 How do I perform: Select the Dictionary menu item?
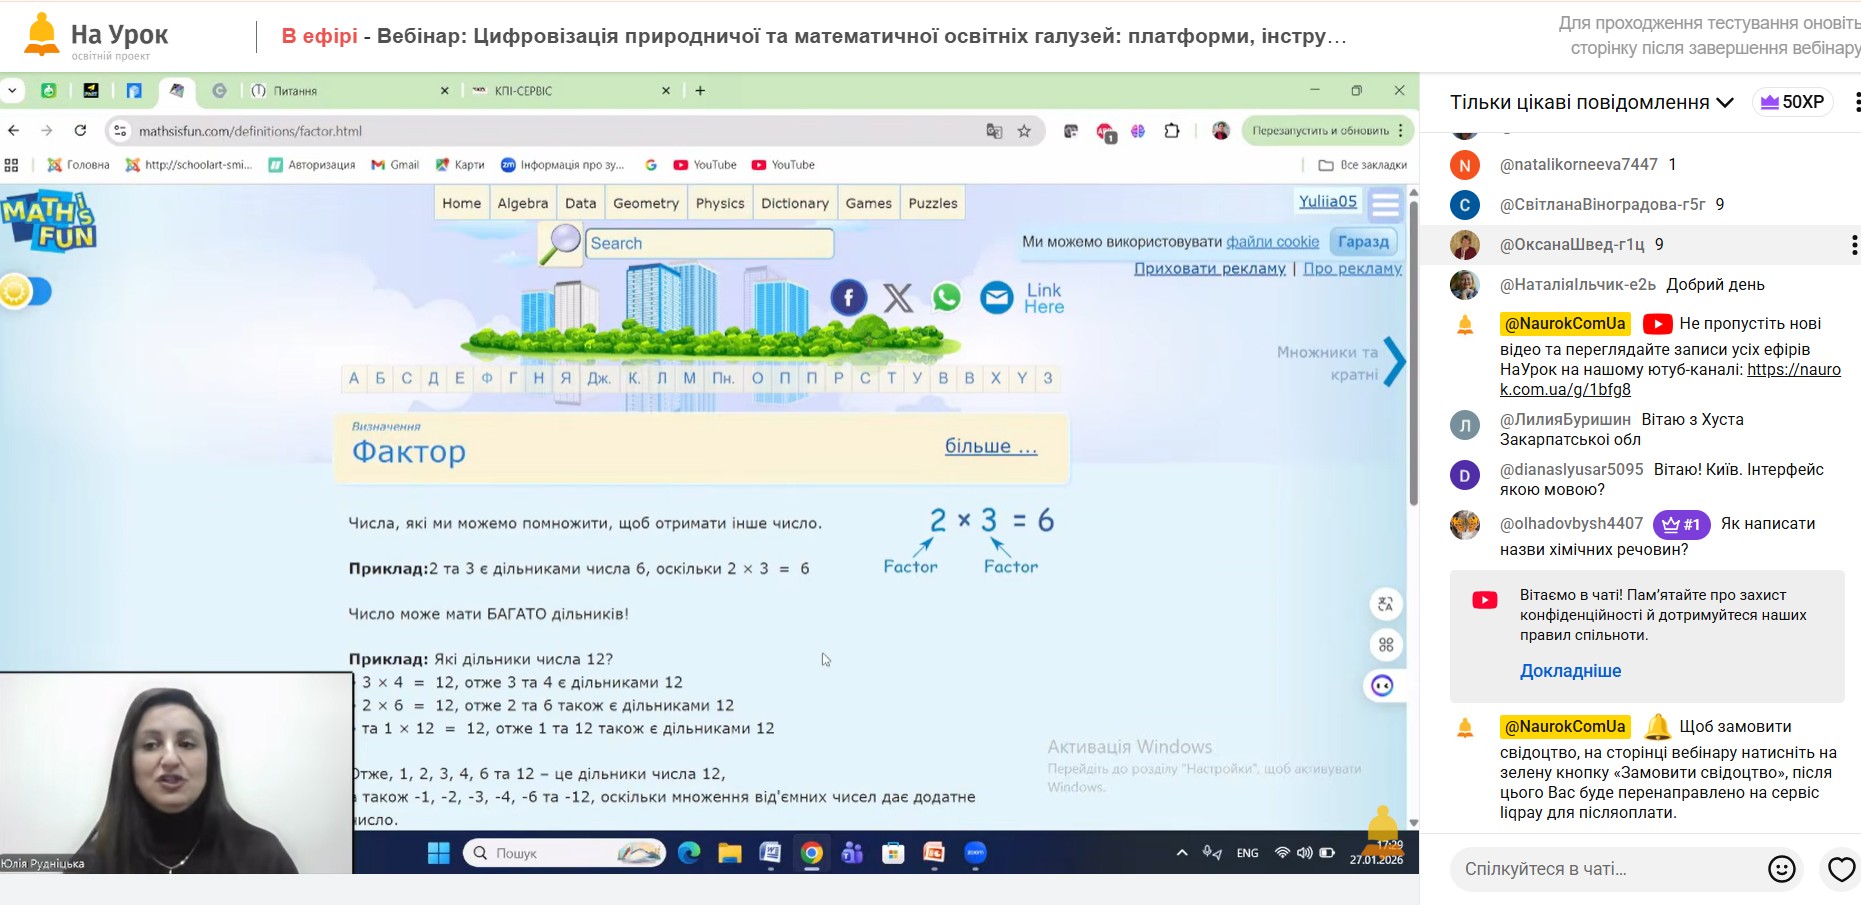click(794, 203)
